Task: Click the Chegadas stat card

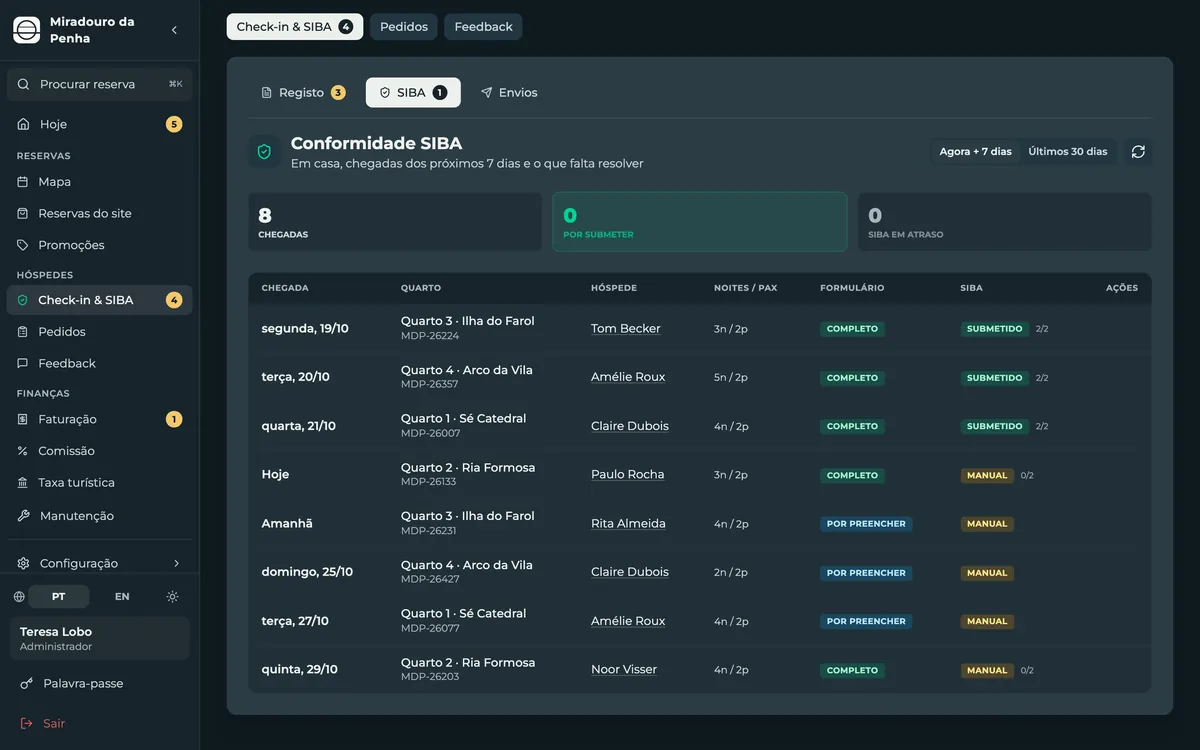Action: pos(395,222)
